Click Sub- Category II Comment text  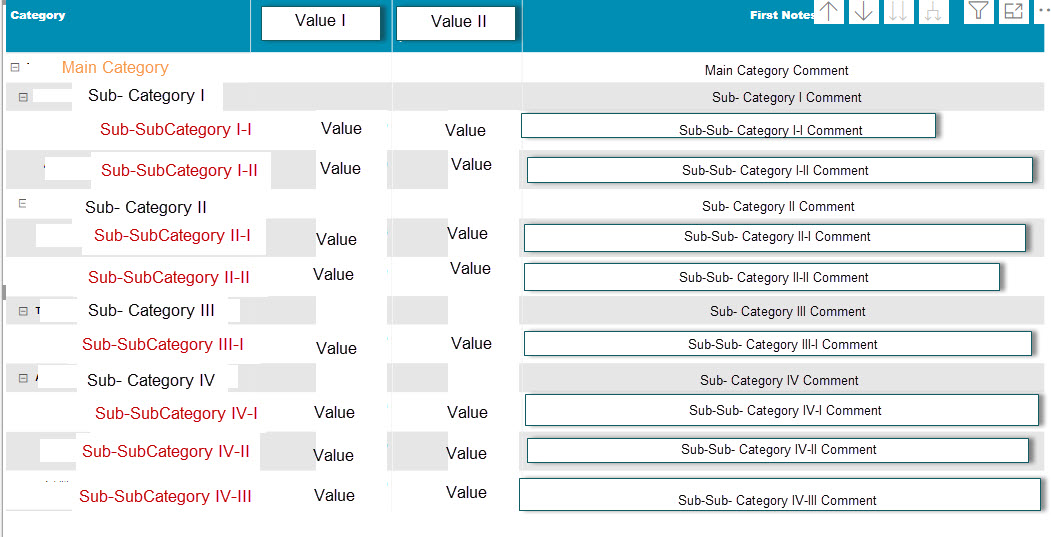778,206
